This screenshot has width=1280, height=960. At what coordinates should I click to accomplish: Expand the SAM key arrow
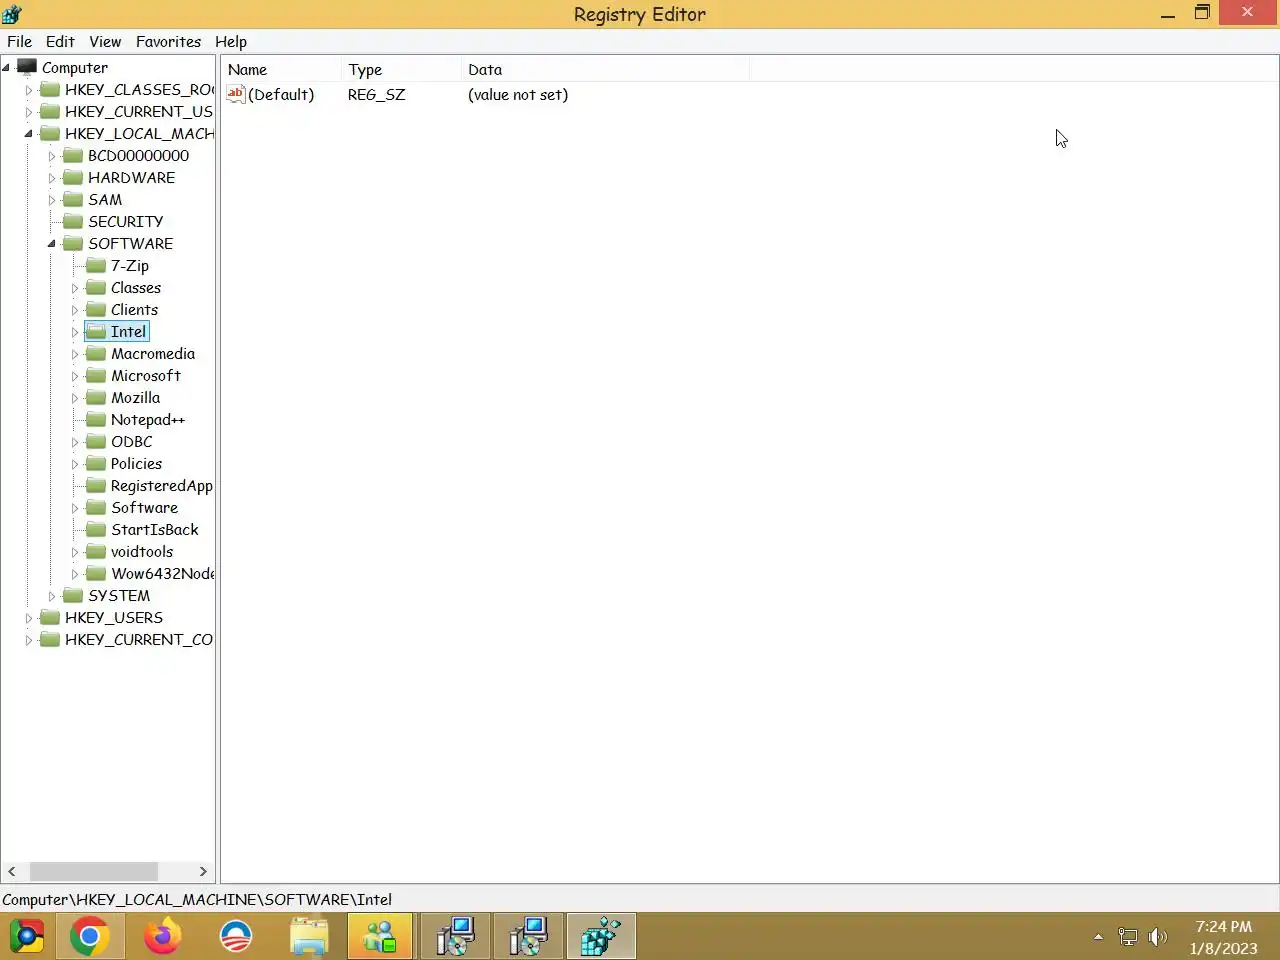pos(52,200)
